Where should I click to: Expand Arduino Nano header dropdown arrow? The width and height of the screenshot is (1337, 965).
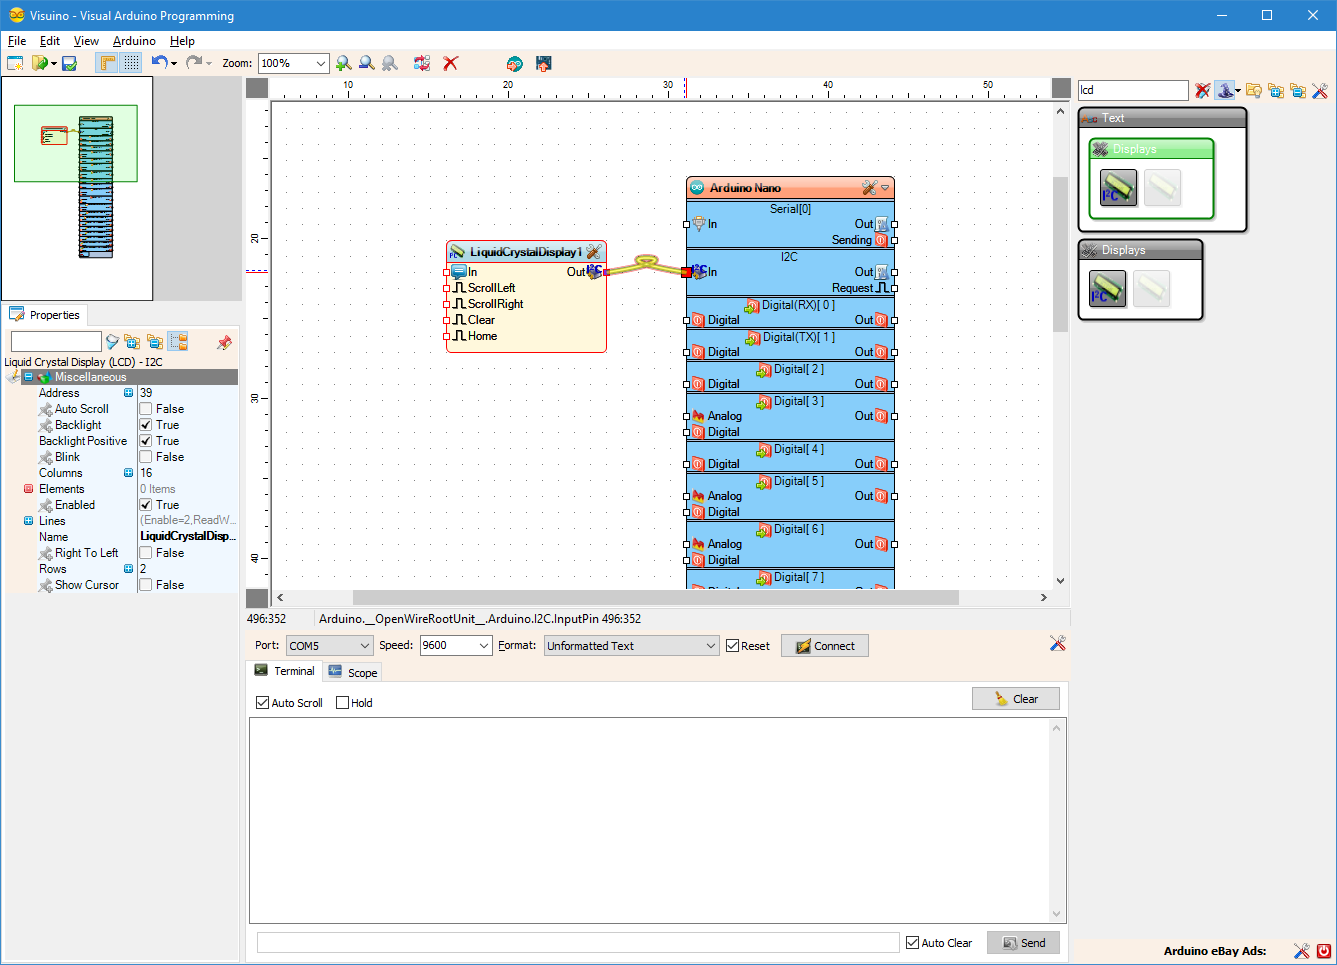(885, 188)
